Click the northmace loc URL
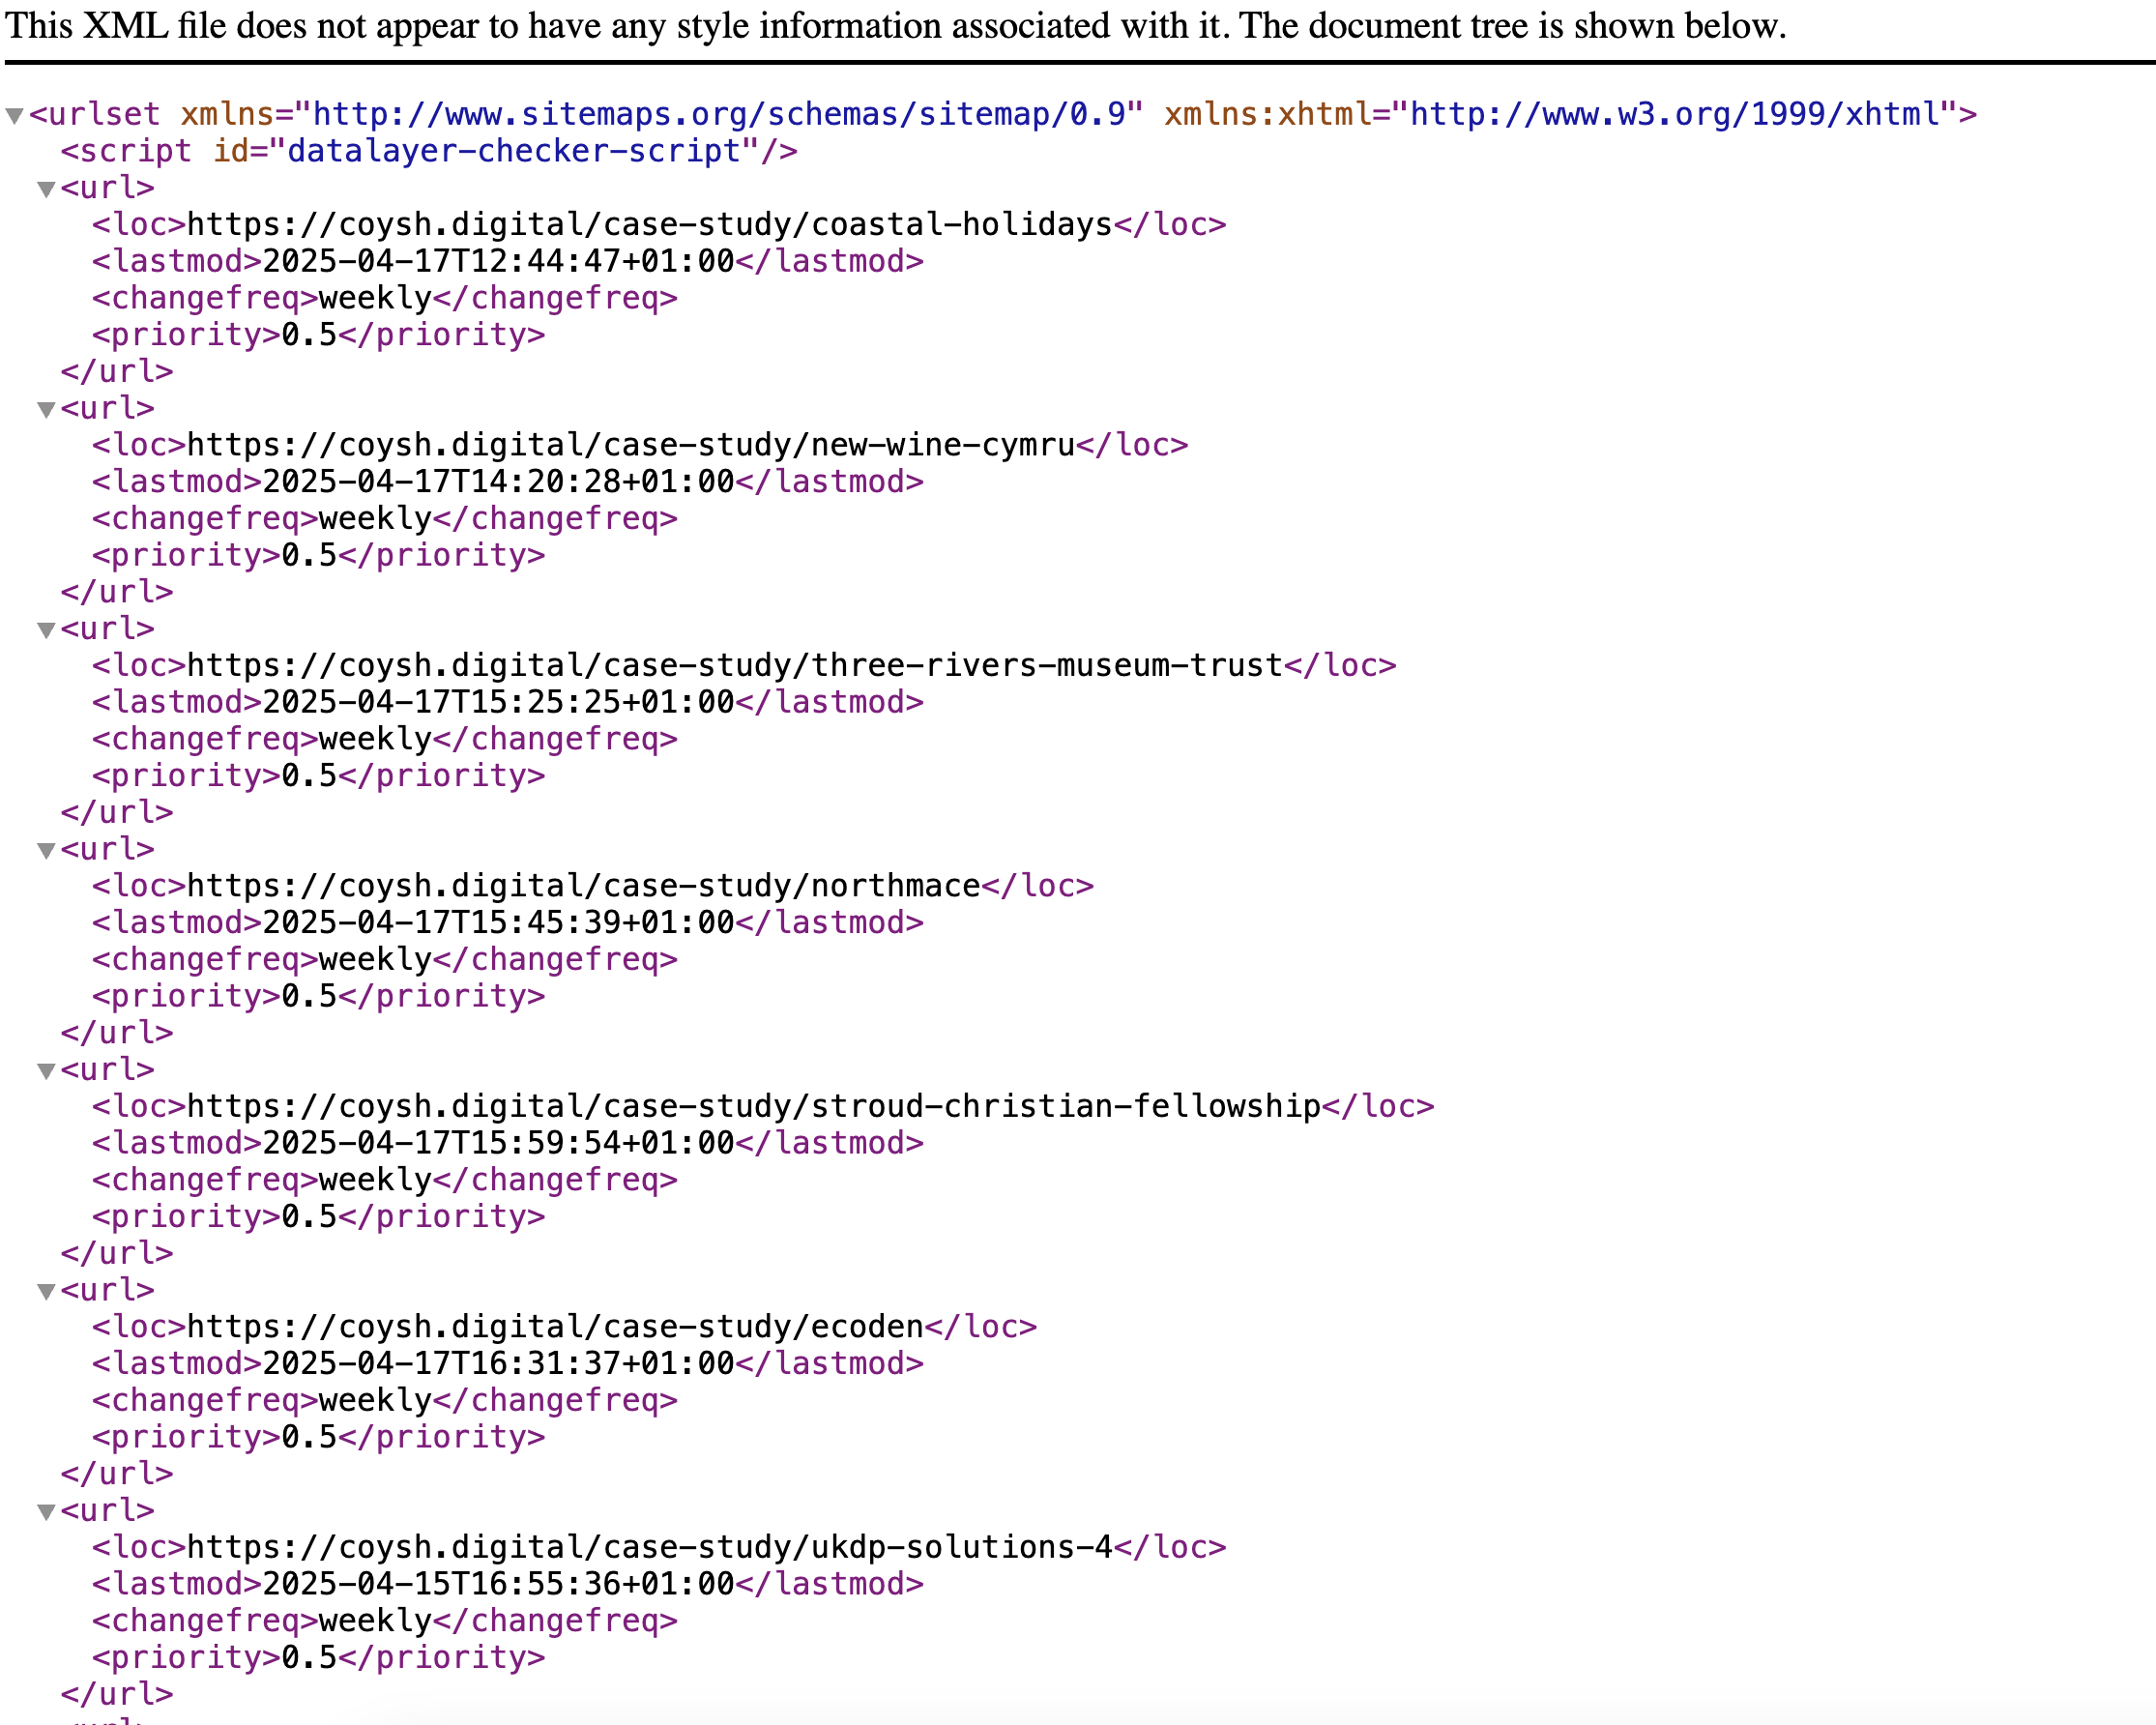 [584, 886]
